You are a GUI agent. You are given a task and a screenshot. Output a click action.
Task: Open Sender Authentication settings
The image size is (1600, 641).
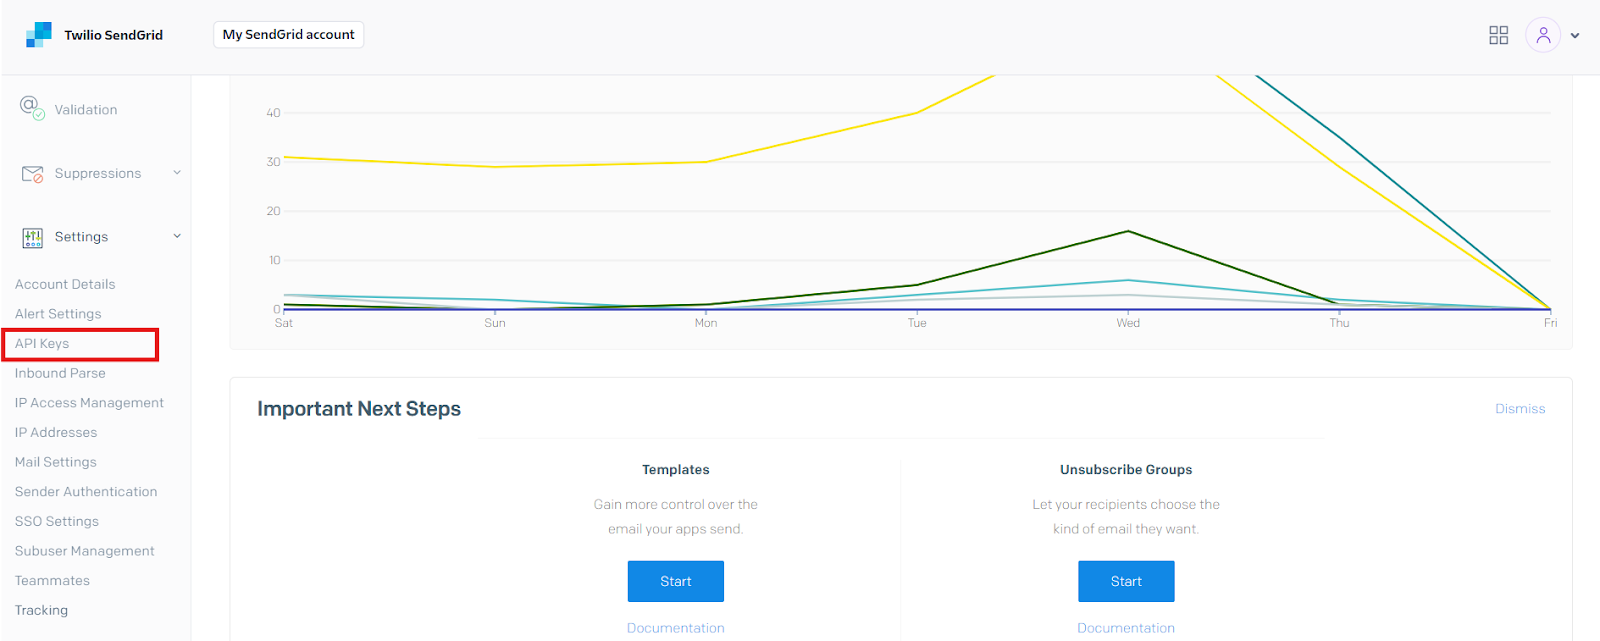[x=86, y=492]
